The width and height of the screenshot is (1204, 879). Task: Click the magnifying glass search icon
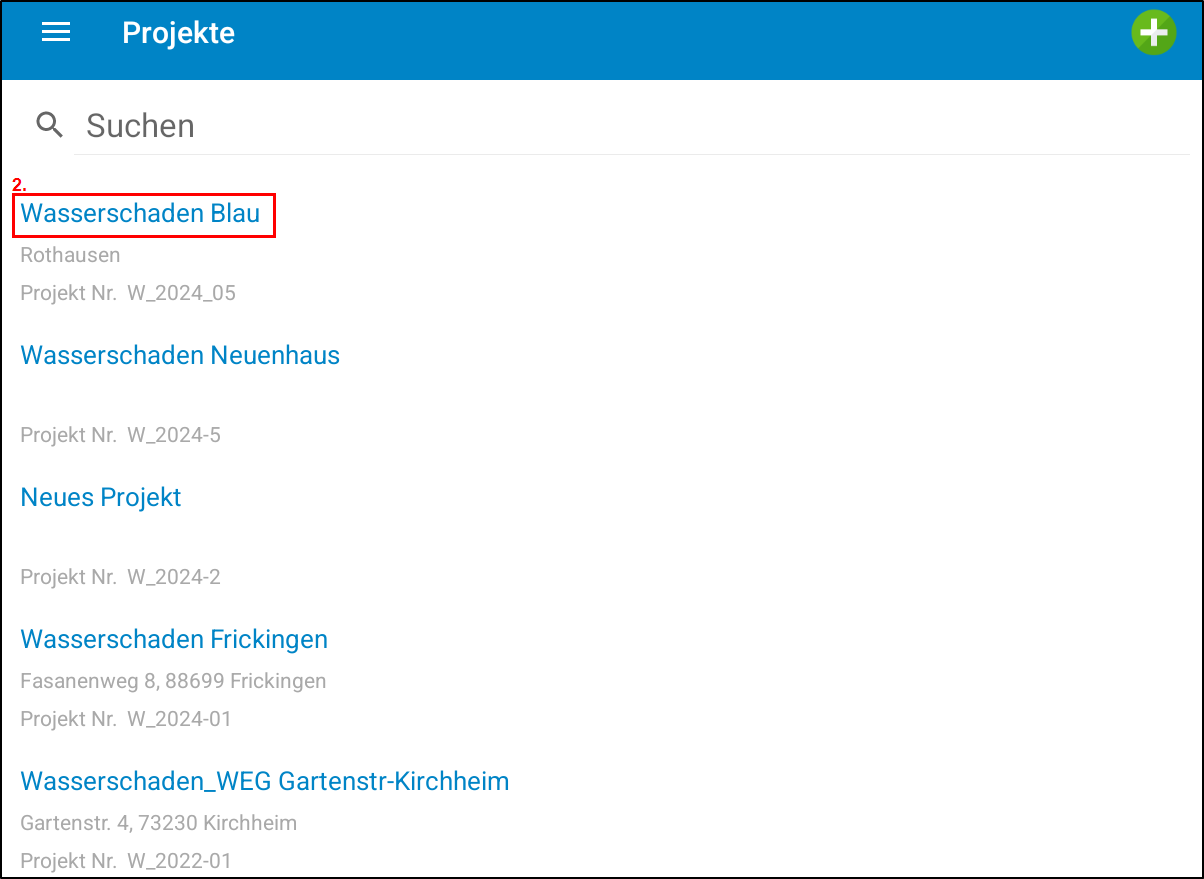[49, 125]
